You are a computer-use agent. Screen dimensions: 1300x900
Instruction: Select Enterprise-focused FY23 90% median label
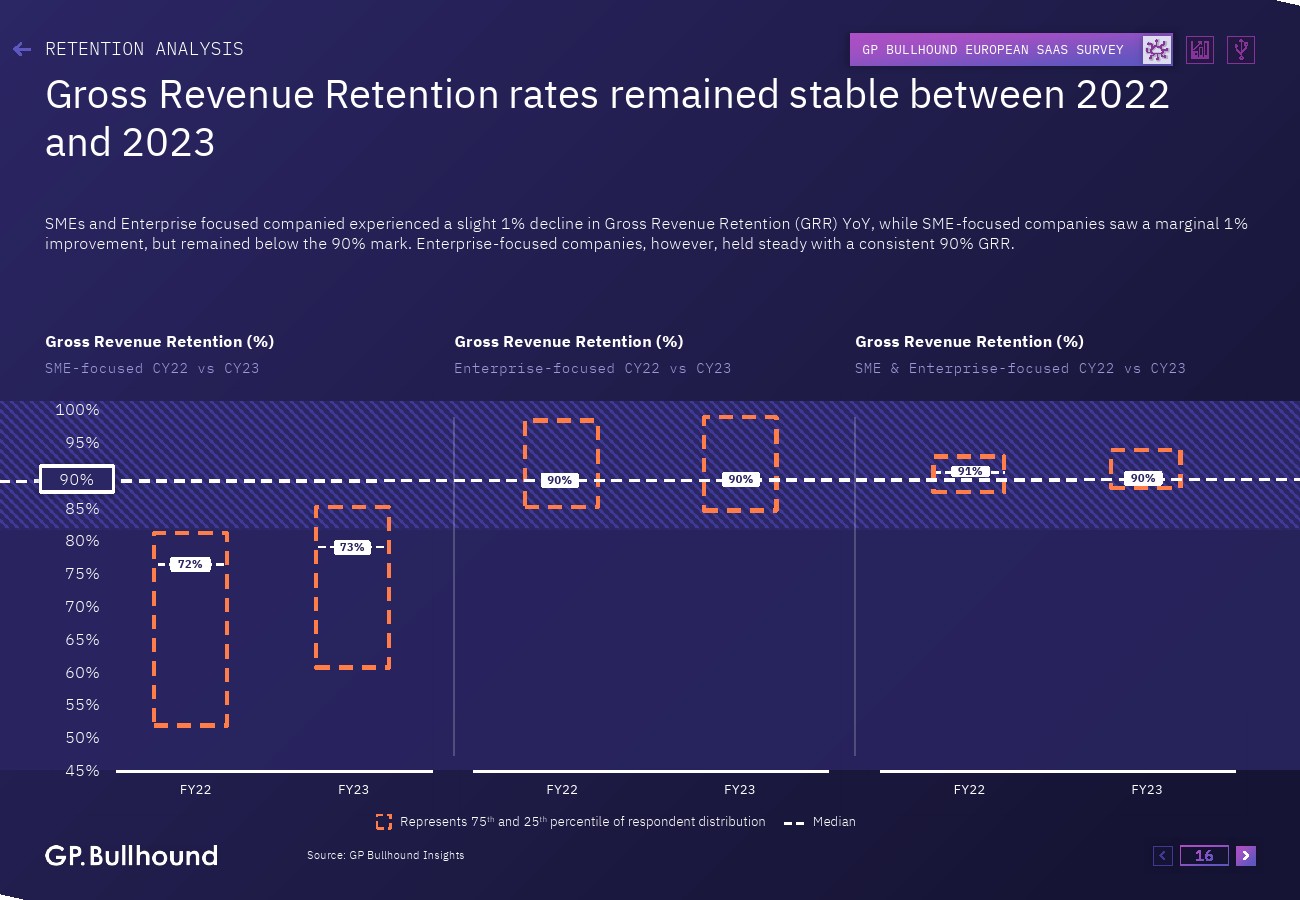coord(740,479)
